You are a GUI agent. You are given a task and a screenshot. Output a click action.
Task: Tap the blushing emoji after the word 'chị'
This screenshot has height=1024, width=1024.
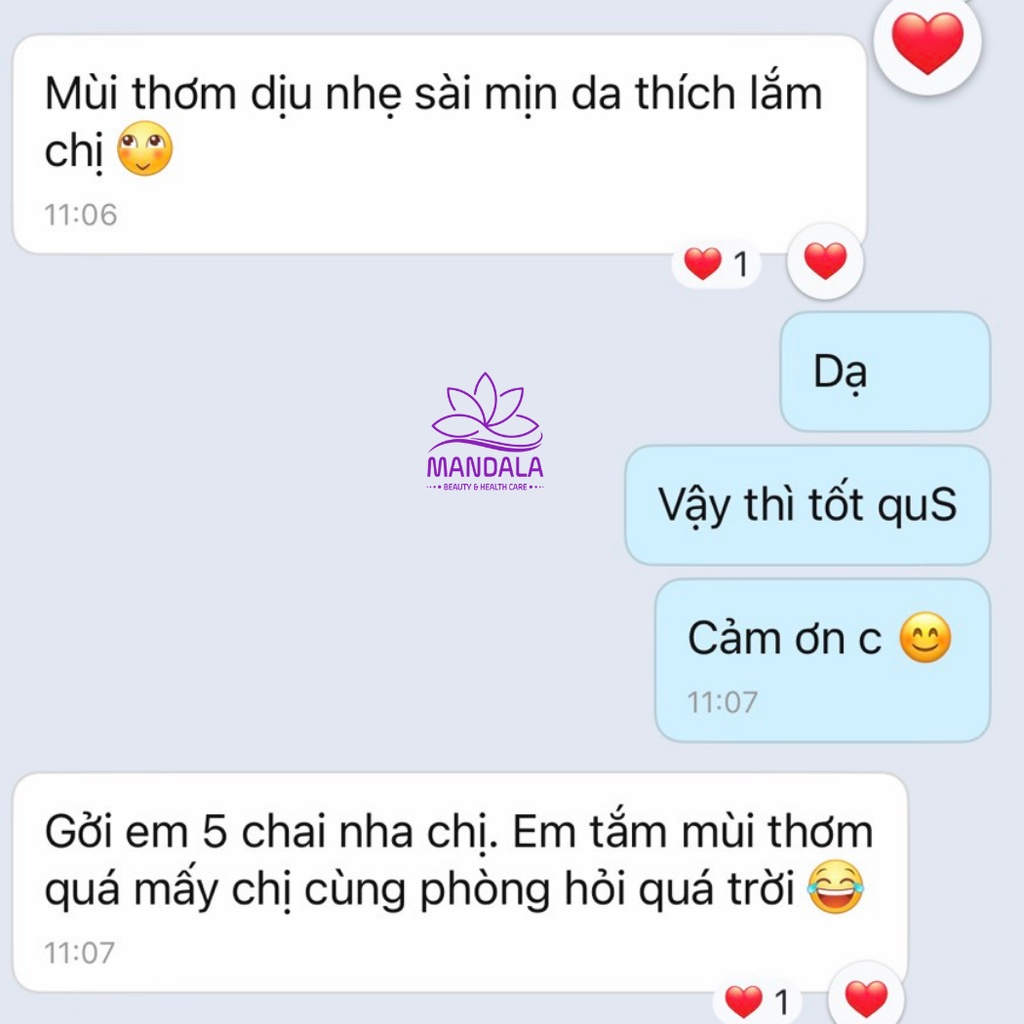point(145,149)
